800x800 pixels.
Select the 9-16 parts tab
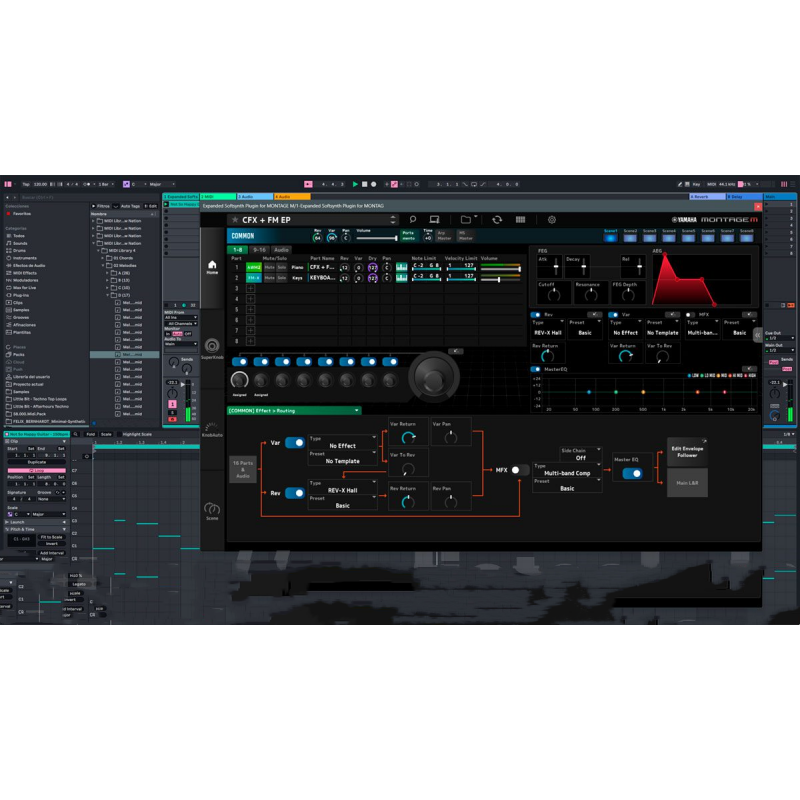click(x=260, y=250)
